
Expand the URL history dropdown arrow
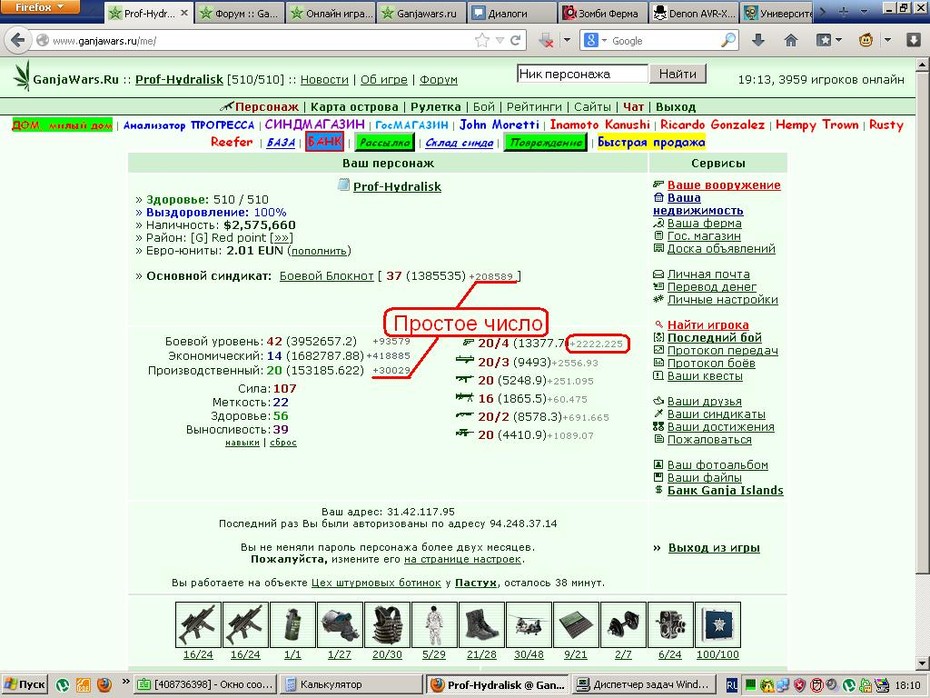pyautogui.click(x=499, y=40)
